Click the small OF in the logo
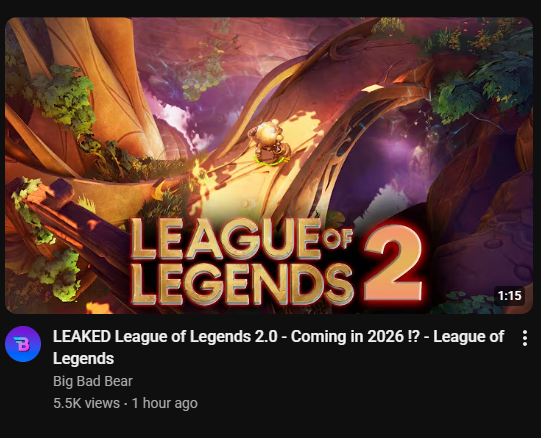 [x=337, y=238]
